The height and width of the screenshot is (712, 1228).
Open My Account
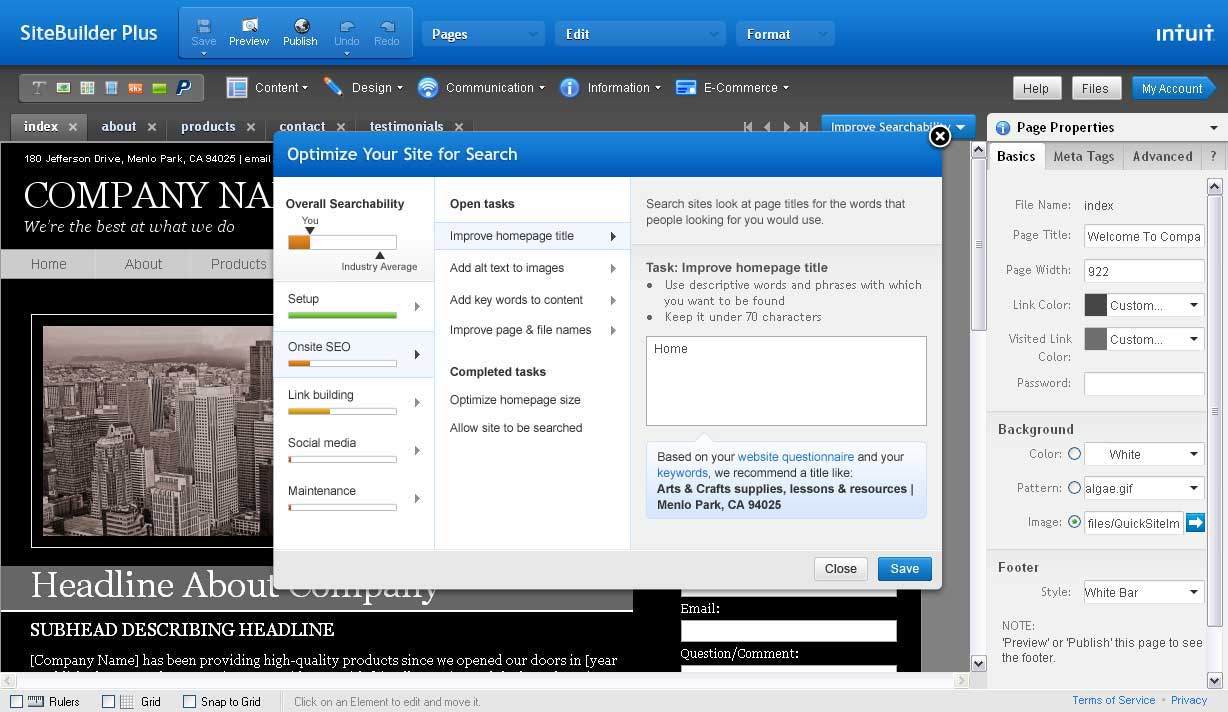(x=1172, y=88)
